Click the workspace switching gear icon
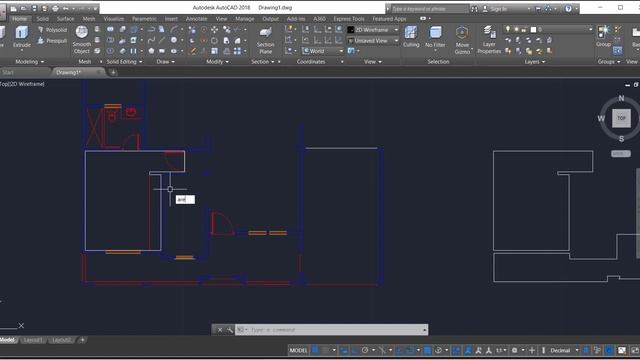This screenshot has height=360, width=640. 514,350
